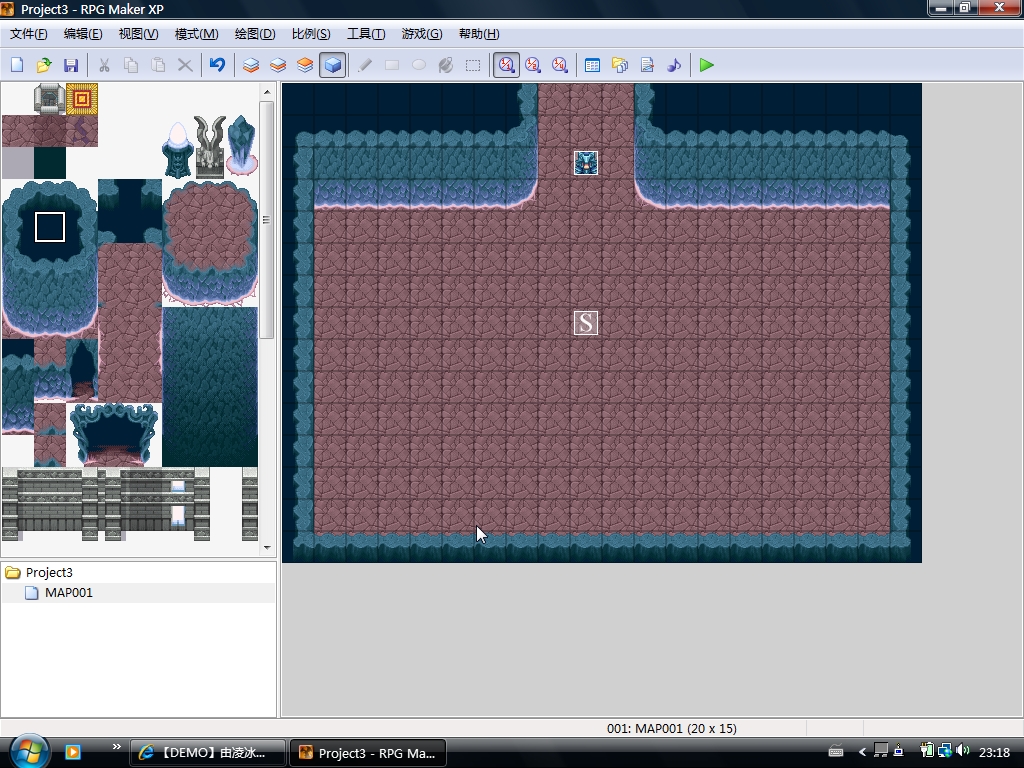Select the Ellipse drawing tool
1024x768 pixels.
coord(419,65)
